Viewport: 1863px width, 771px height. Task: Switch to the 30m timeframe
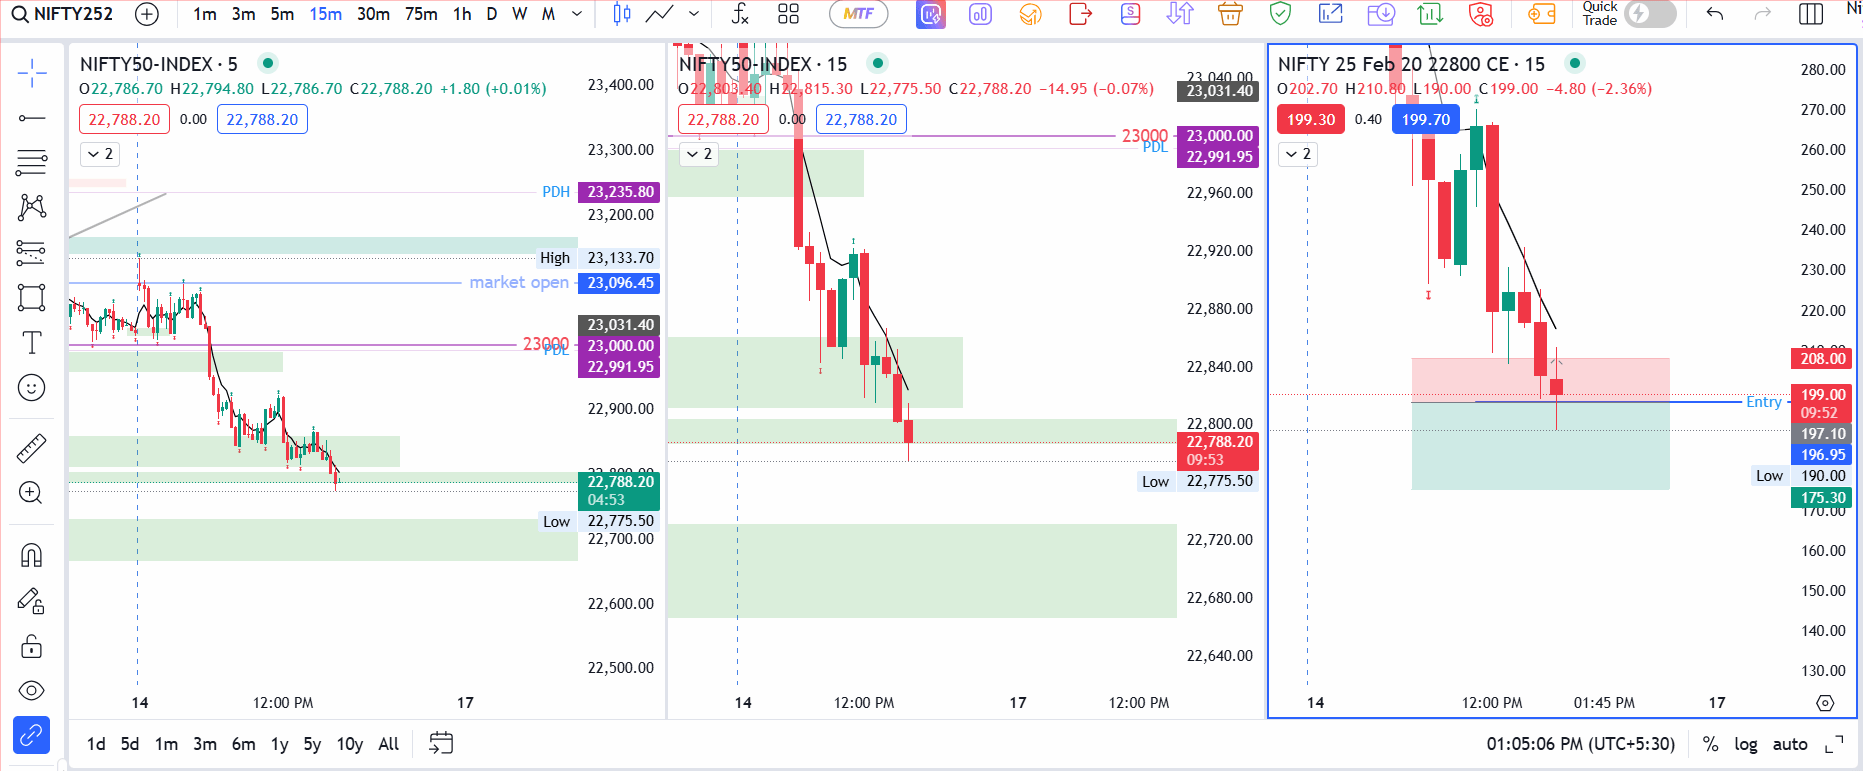pyautogui.click(x=373, y=14)
